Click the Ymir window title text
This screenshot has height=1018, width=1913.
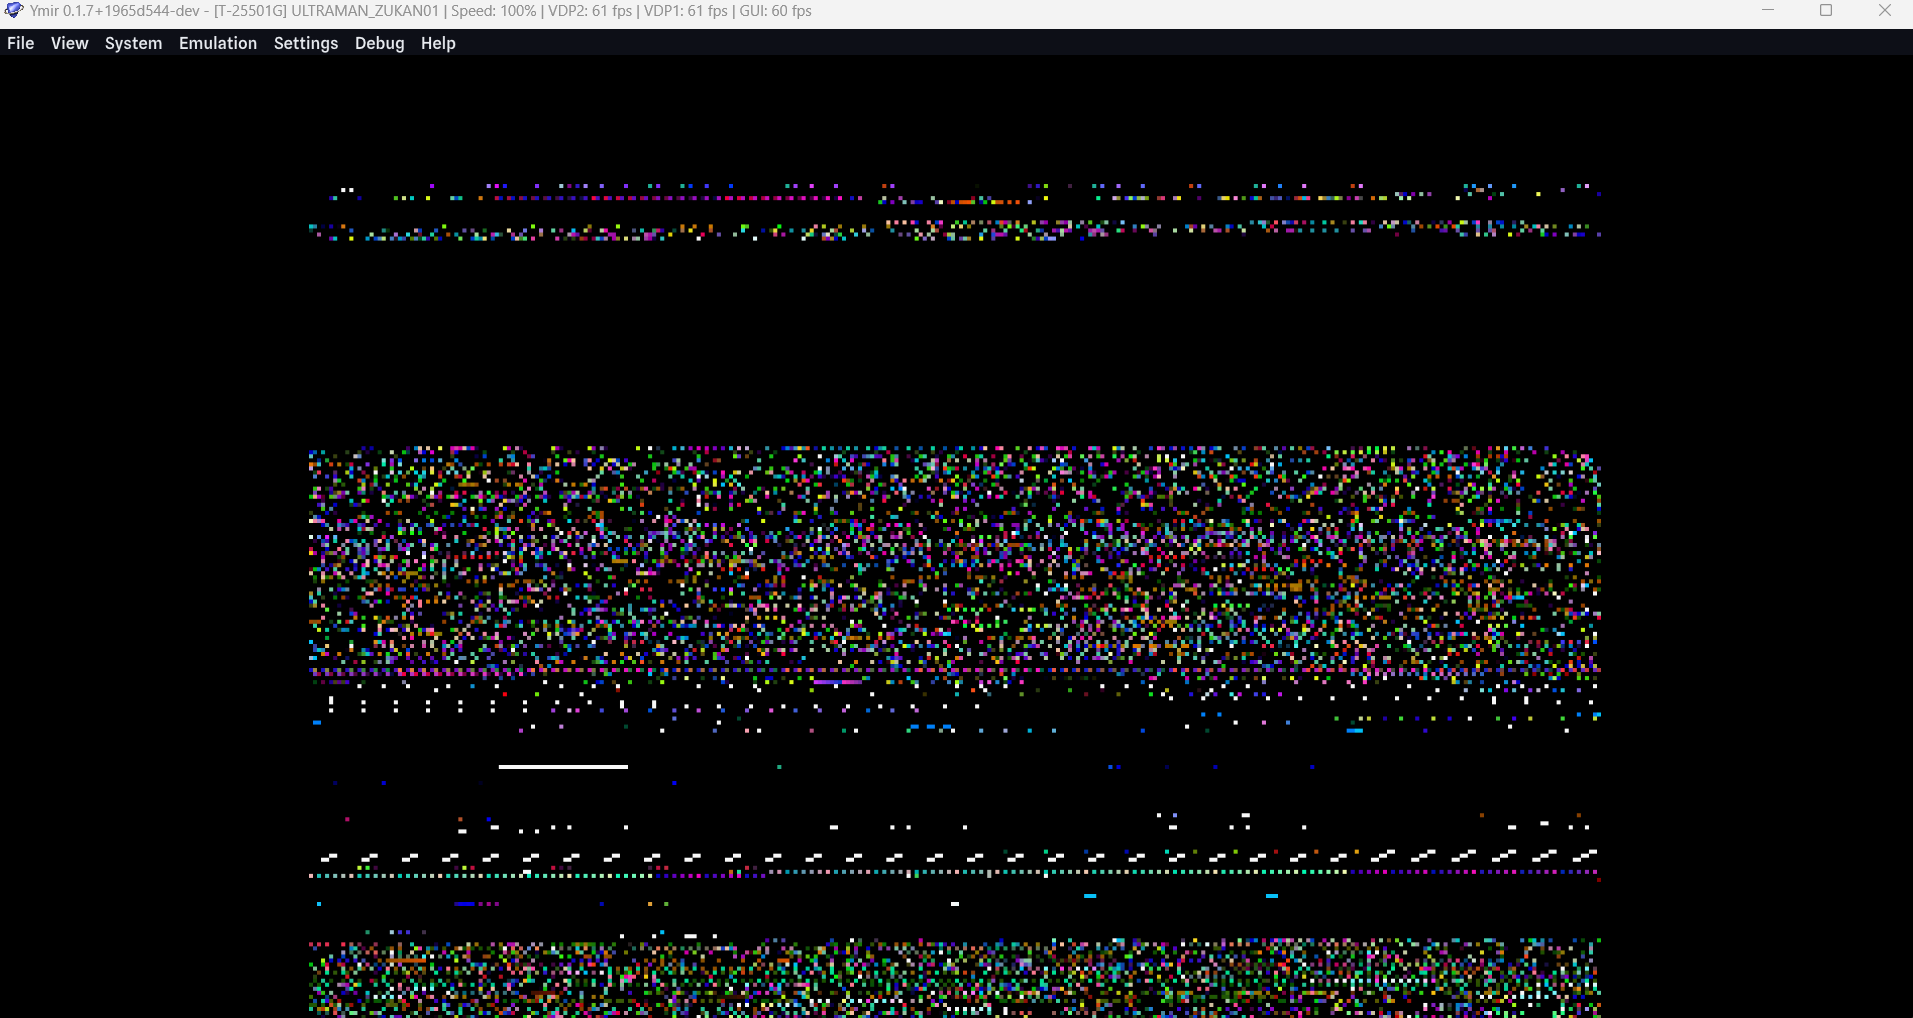click(x=421, y=11)
